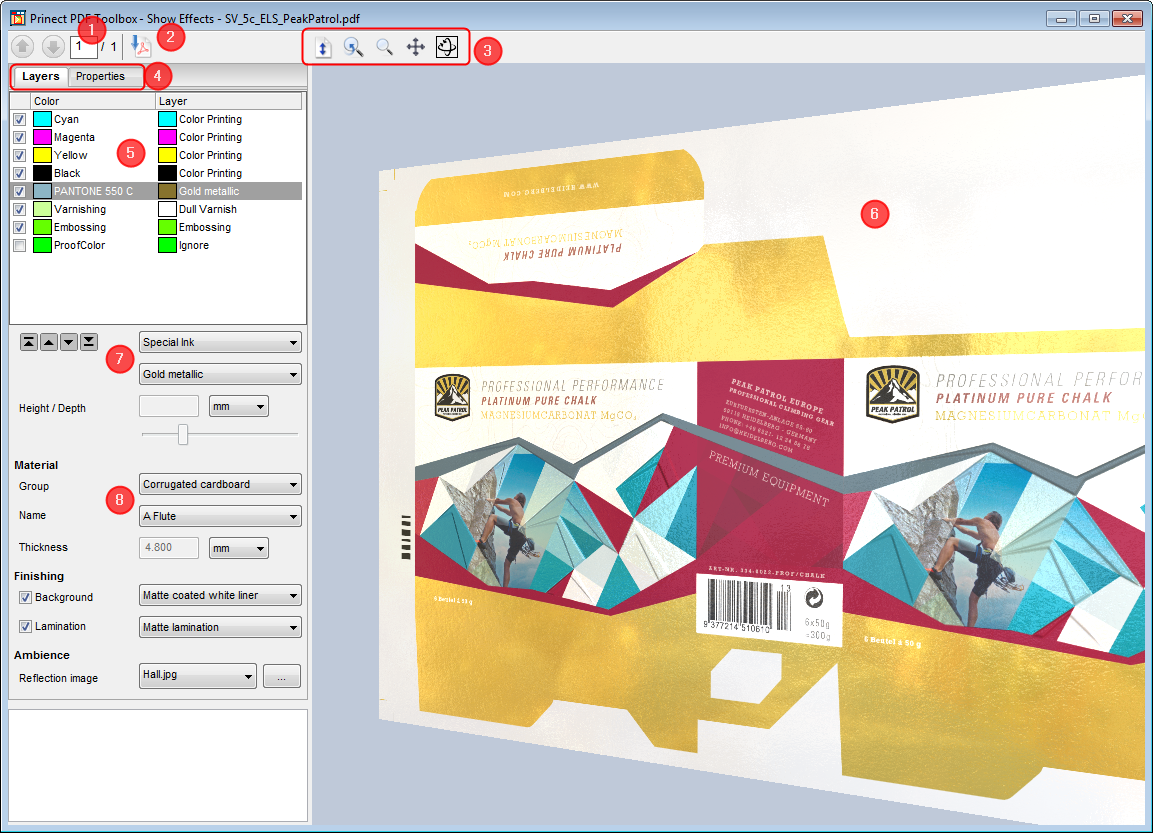Move layer to bottom of list
This screenshot has height=833, width=1153.
coord(89,342)
